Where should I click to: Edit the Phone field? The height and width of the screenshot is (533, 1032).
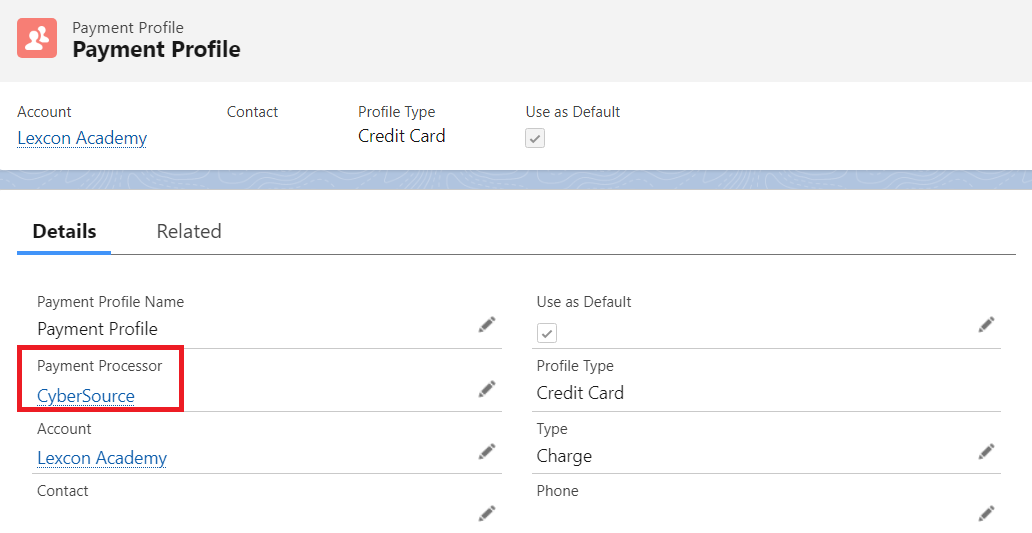tap(986, 513)
